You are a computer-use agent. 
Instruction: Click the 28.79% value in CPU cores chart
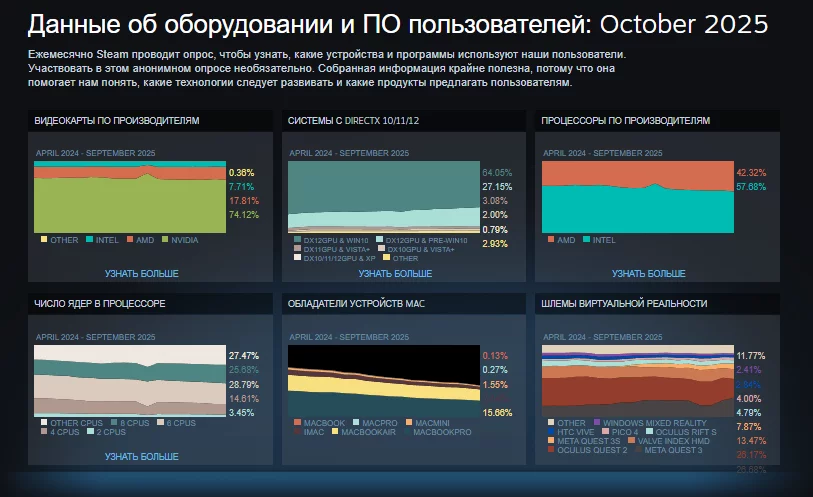pos(244,385)
